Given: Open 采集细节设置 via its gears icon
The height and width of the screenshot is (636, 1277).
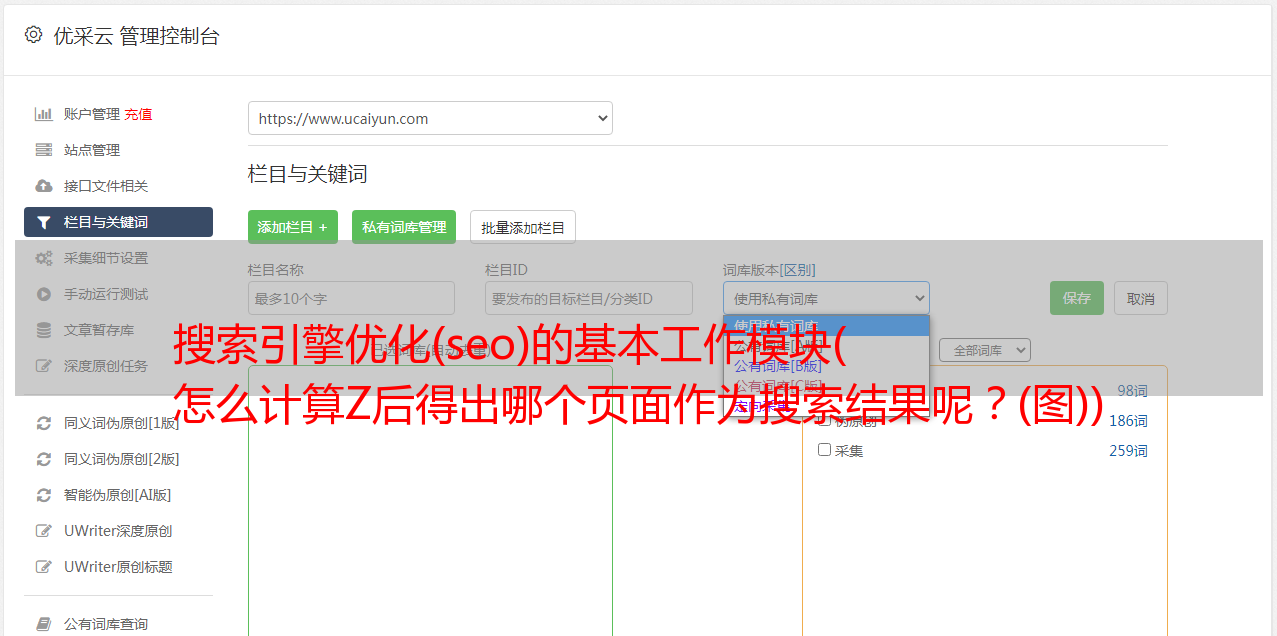Looking at the screenshot, I should (x=44, y=258).
